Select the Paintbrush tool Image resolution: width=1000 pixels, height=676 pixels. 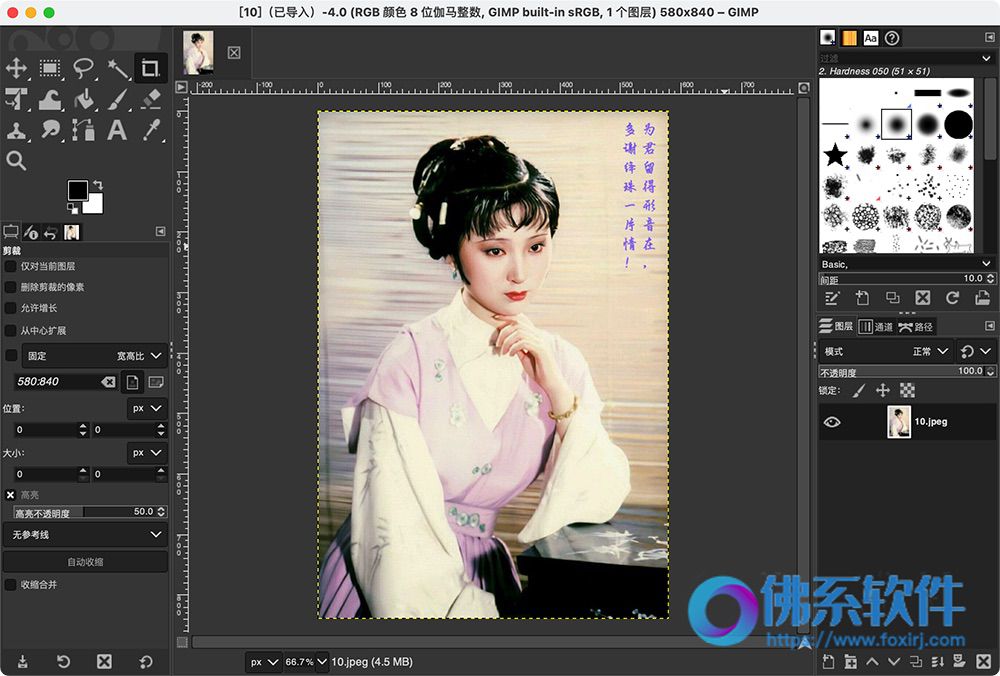point(117,99)
